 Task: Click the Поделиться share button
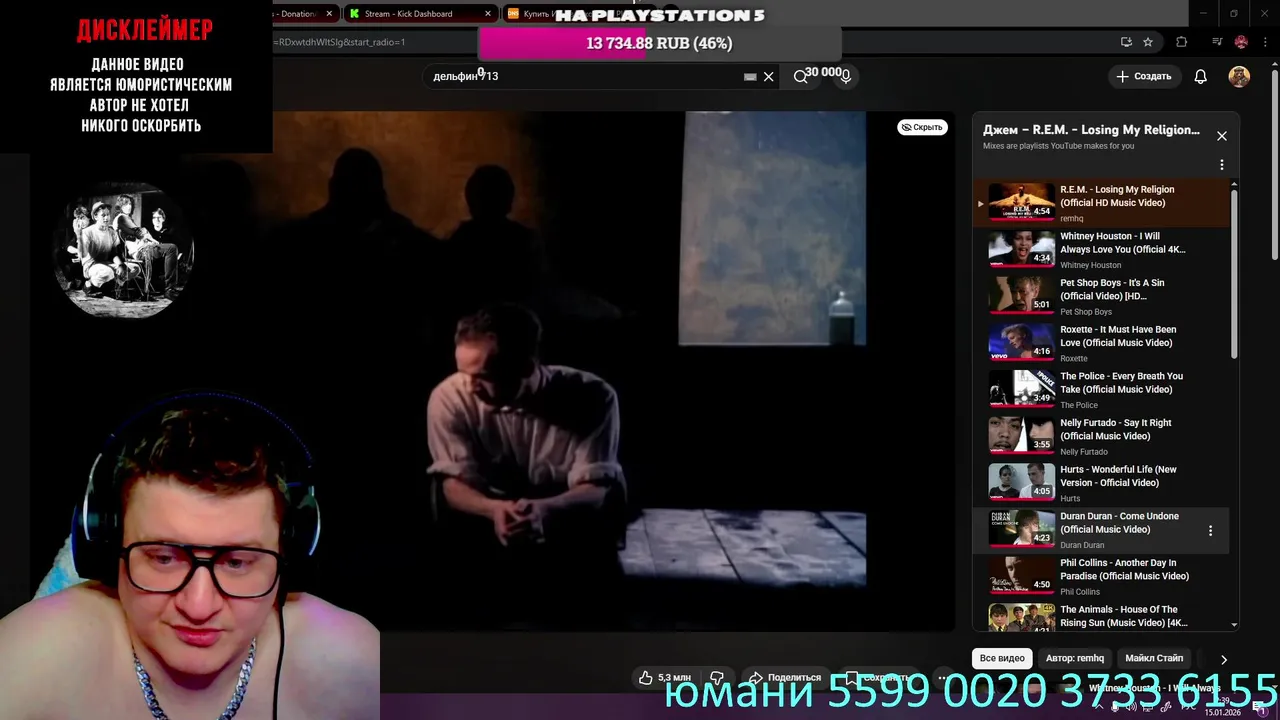tap(785, 678)
